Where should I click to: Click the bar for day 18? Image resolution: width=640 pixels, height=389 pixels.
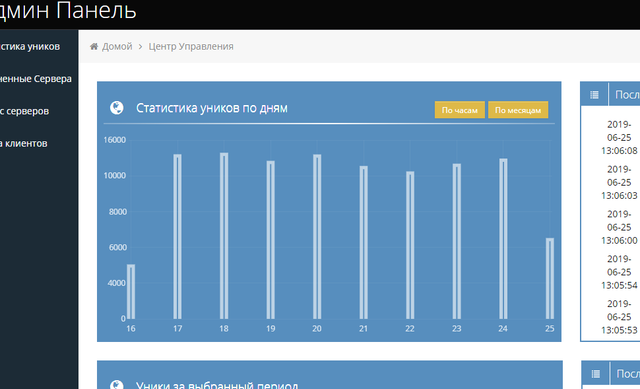tap(224, 236)
